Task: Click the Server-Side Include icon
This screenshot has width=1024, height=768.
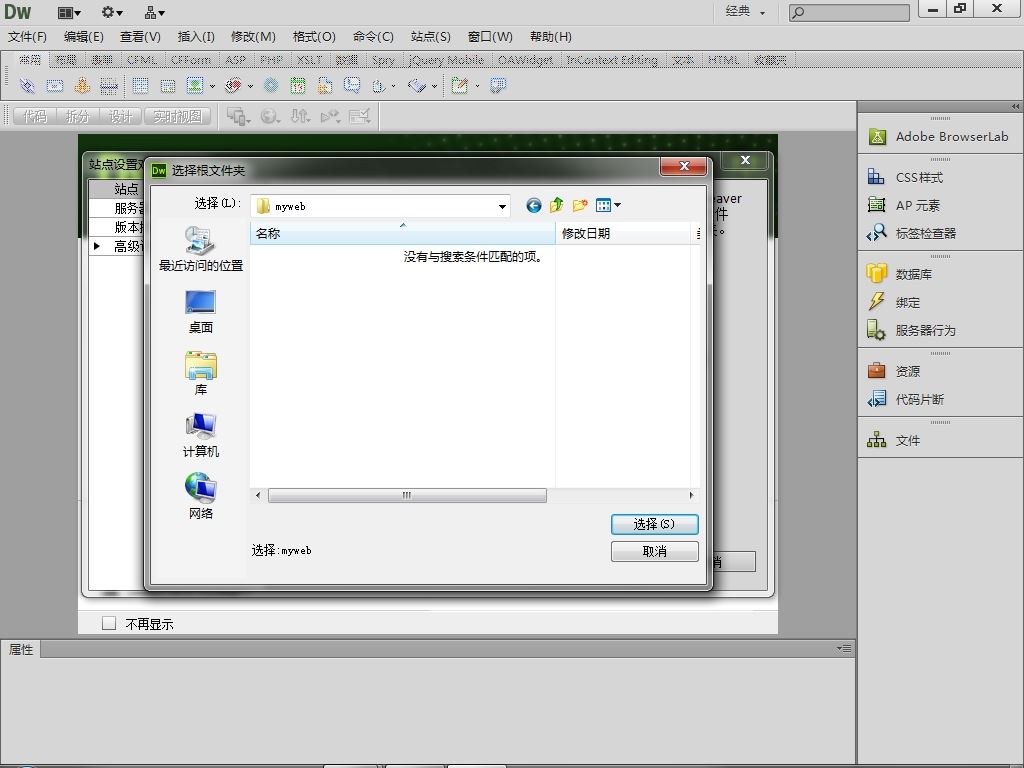Action: pyautogui.click(x=325, y=85)
